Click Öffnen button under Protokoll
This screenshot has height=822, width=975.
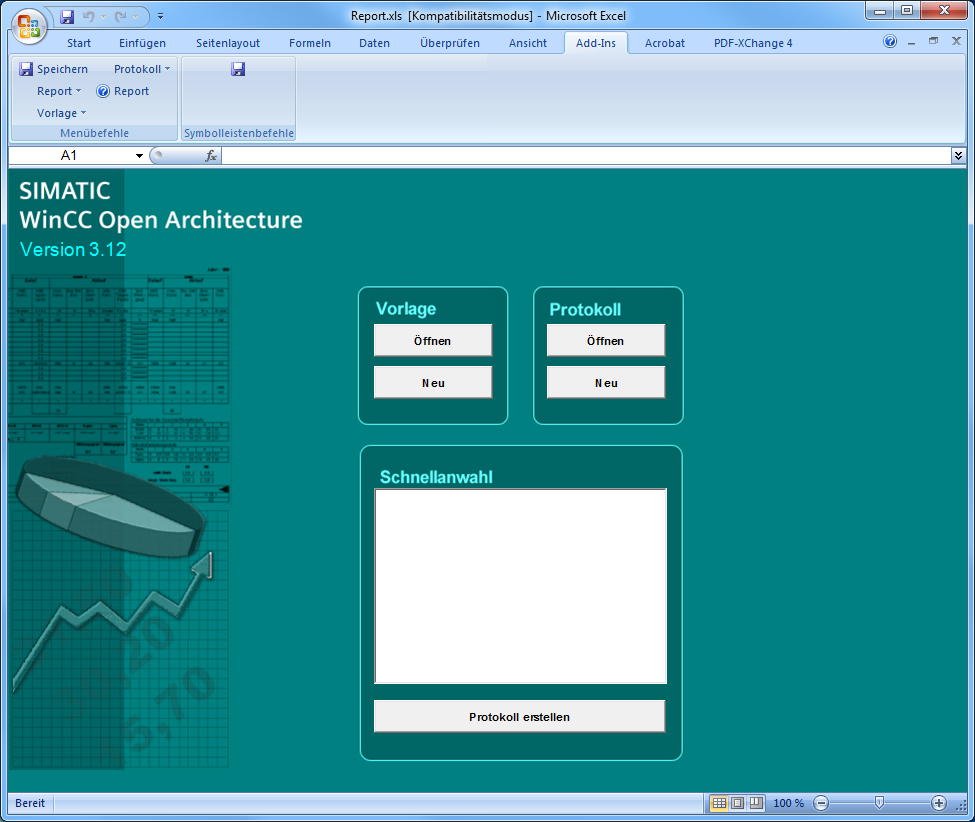(606, 340)
